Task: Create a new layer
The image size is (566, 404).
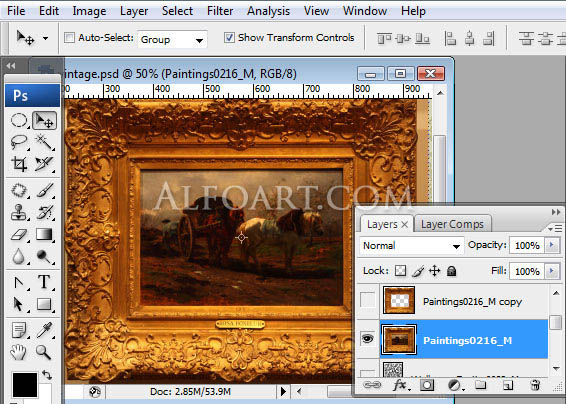Action: click(508, 385)
